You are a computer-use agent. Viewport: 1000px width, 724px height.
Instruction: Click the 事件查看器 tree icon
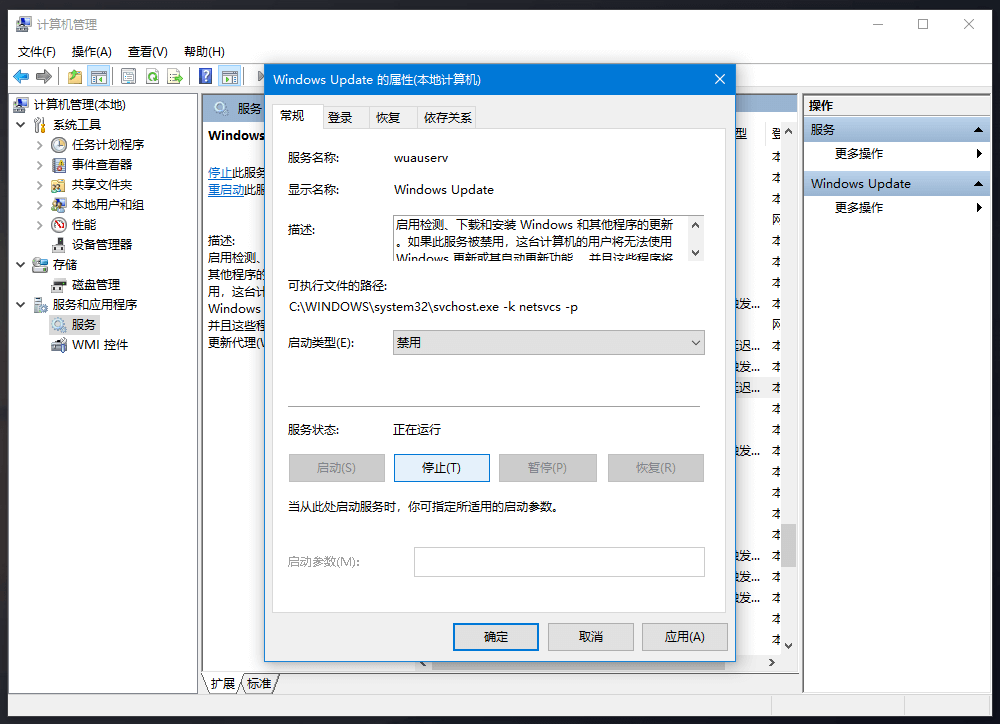click(59, 165)
